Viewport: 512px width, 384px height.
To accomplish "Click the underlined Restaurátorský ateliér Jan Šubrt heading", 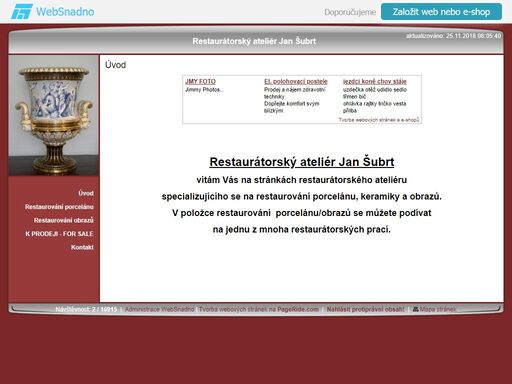I will point(302,162).
